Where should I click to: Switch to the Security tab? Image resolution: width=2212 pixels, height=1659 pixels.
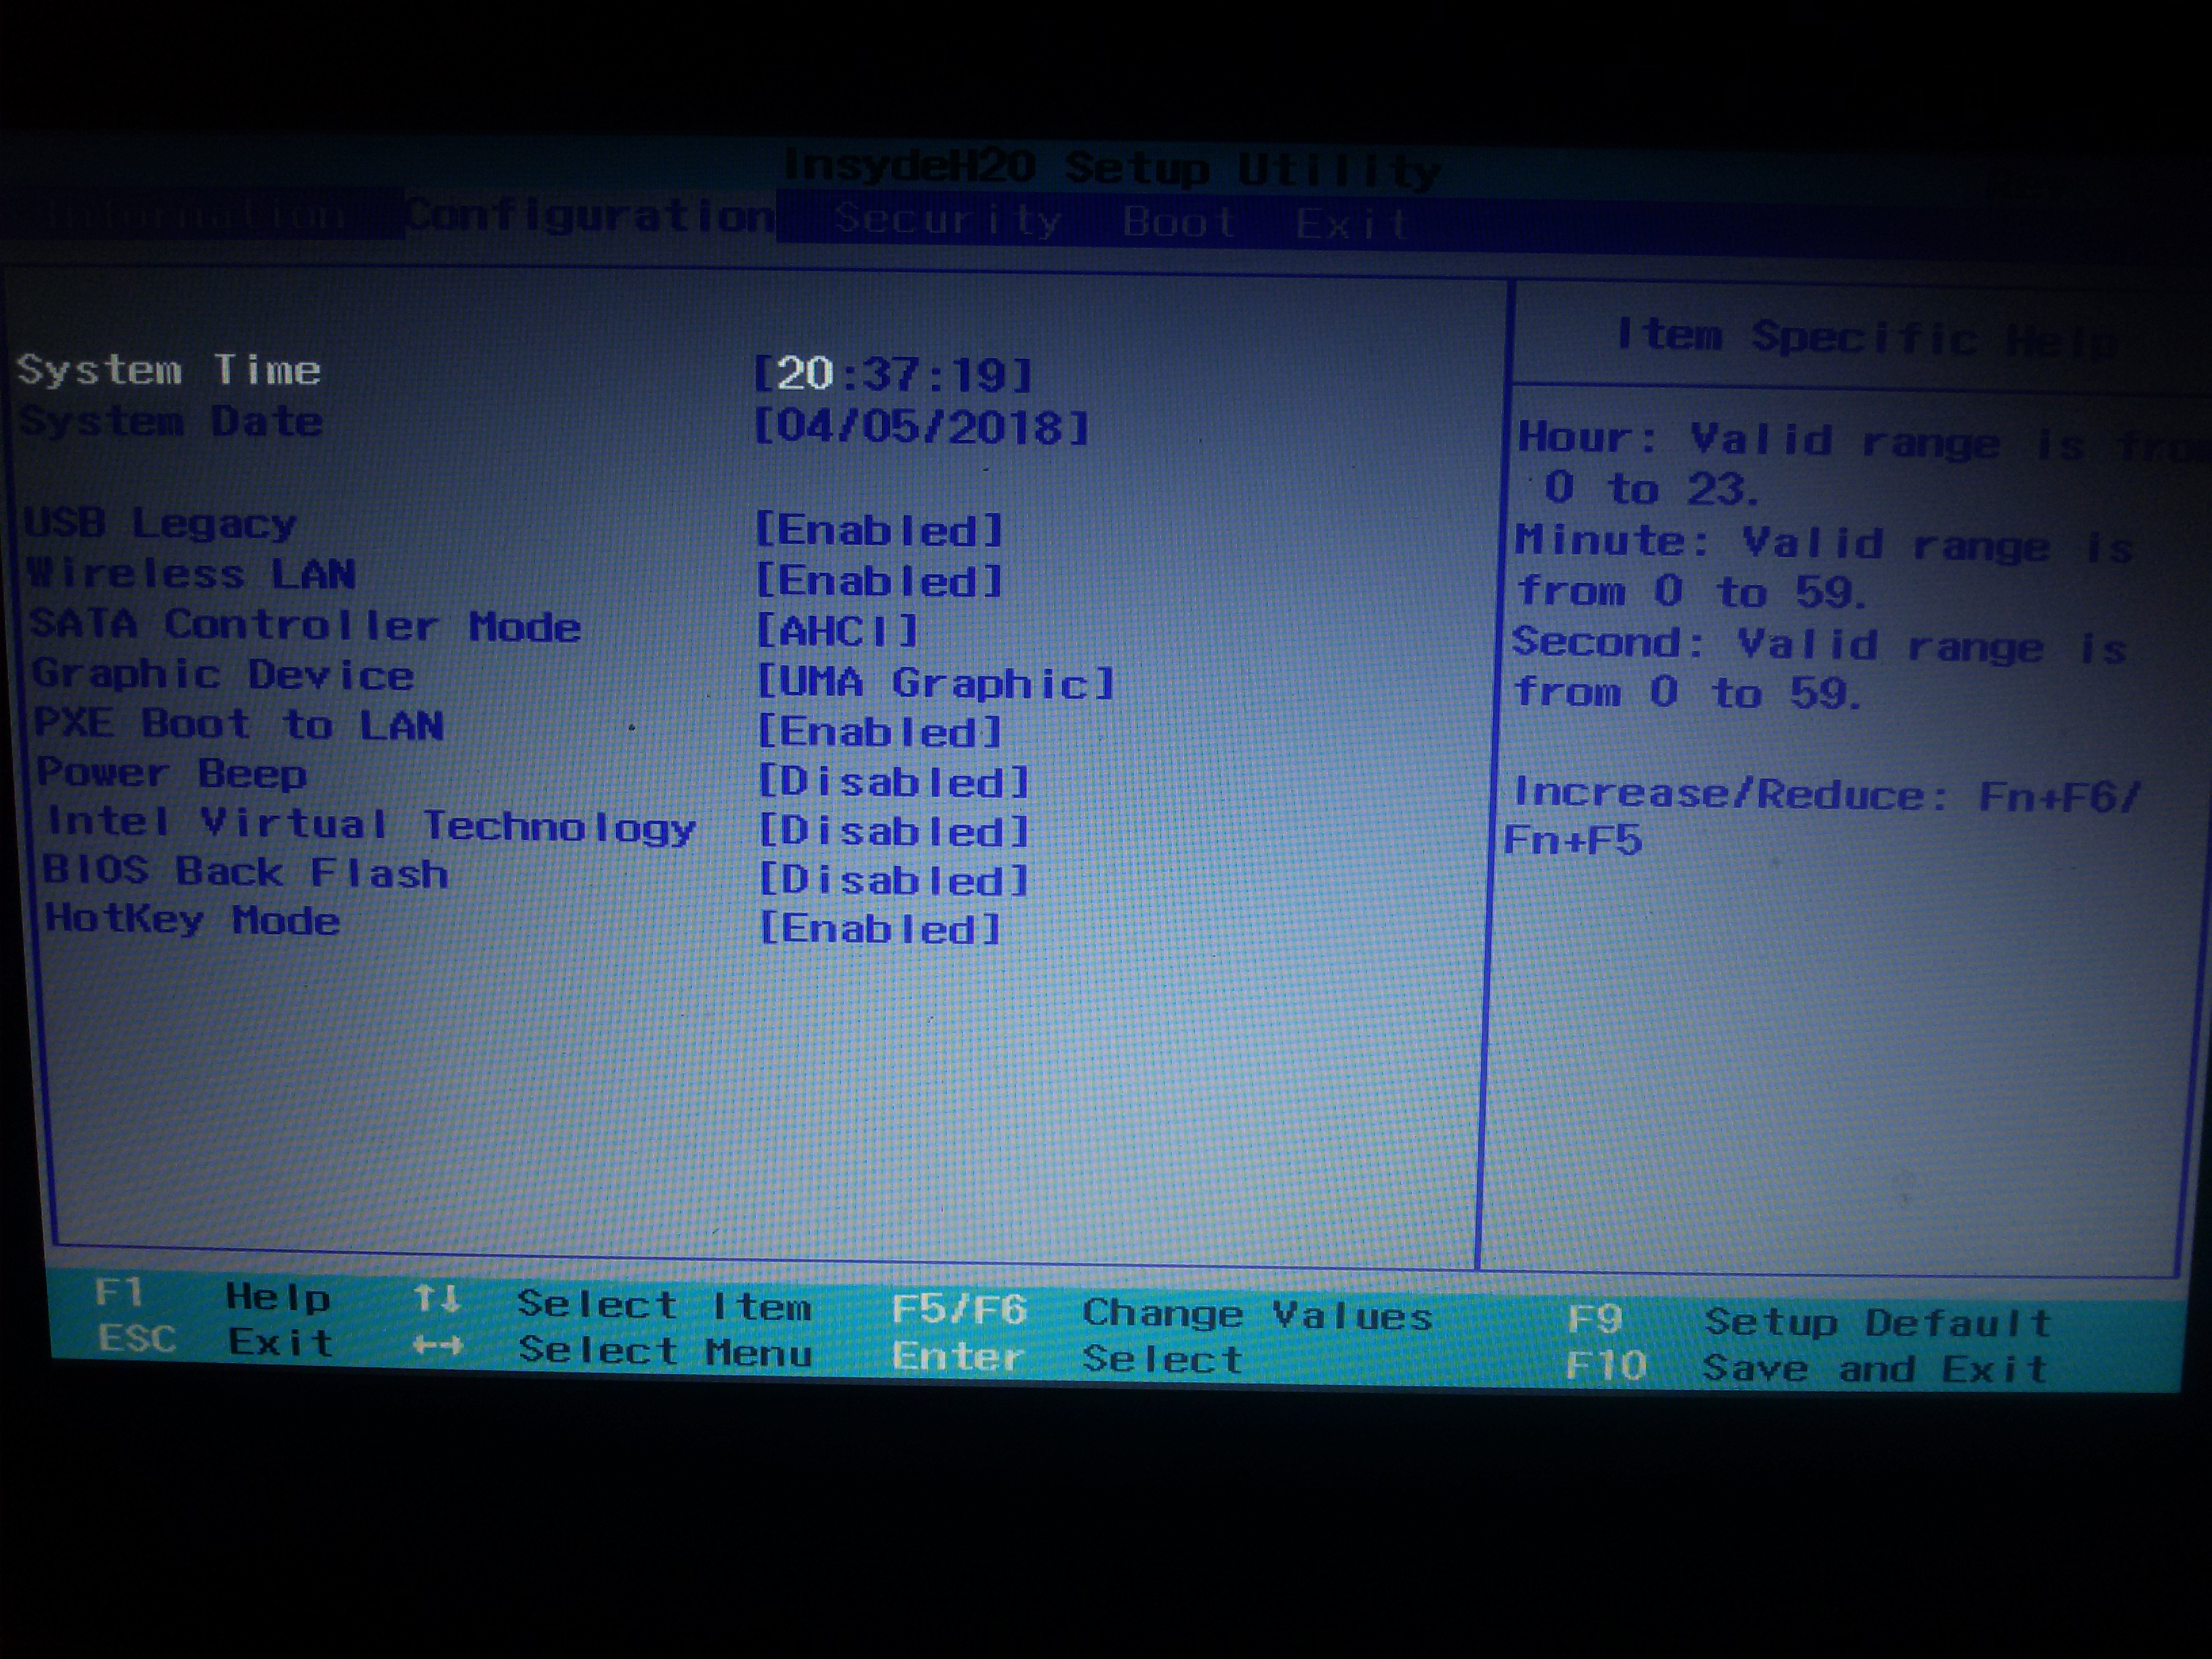click(947, 219)
